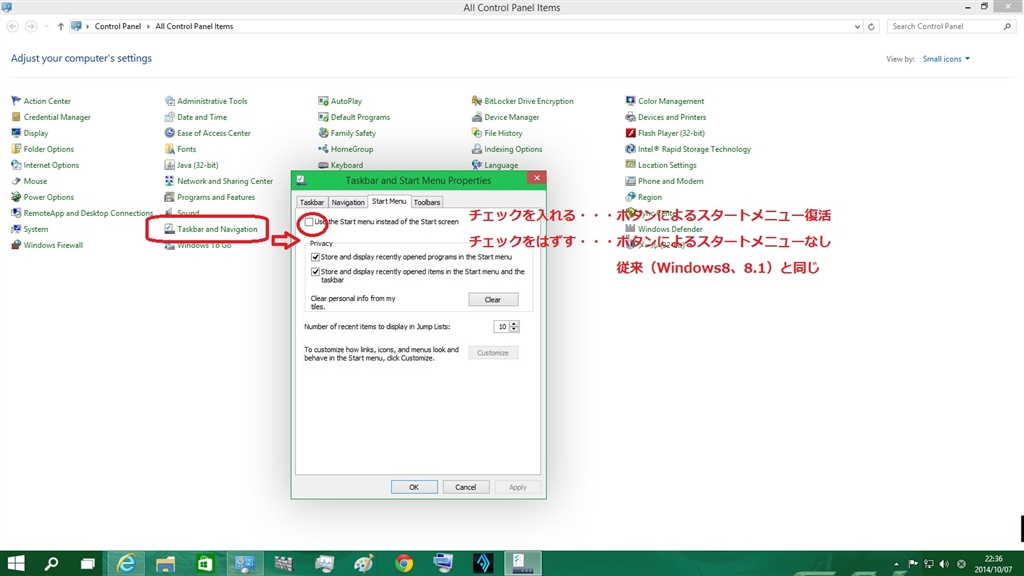Select the Start Menu tab
Screen dimensions: 1024x576
(x=389, y=201)
